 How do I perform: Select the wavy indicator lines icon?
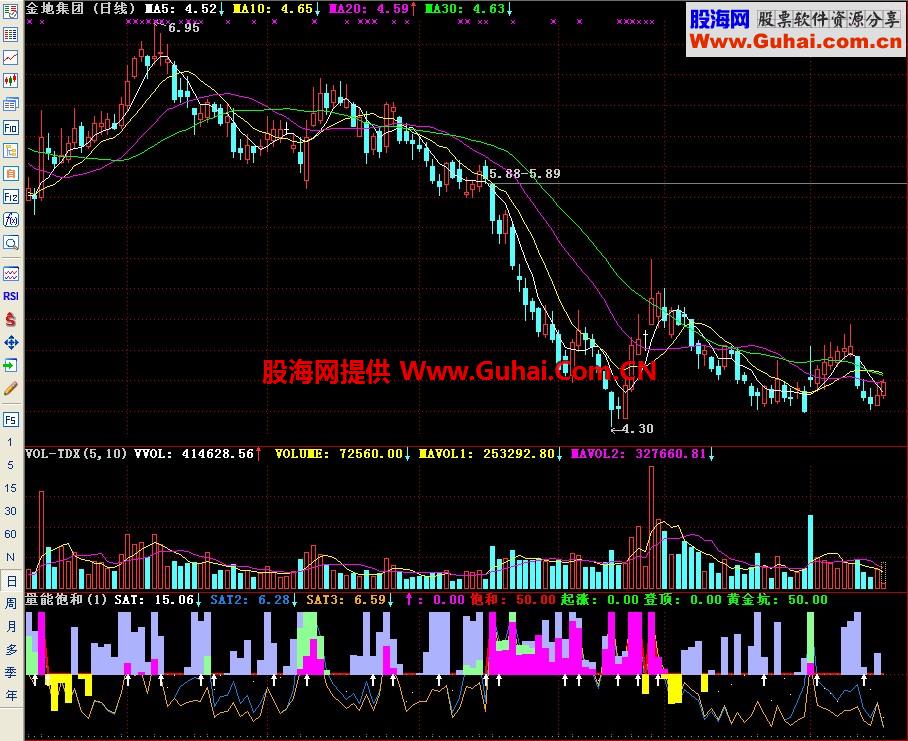[10, 273]
